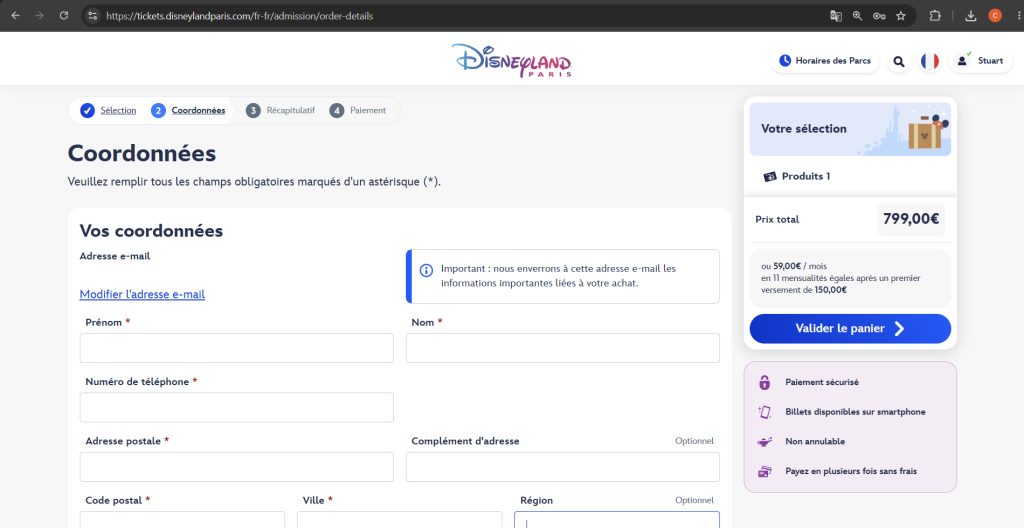Reload the page with the refresh icon

click(x=63, y=16)
